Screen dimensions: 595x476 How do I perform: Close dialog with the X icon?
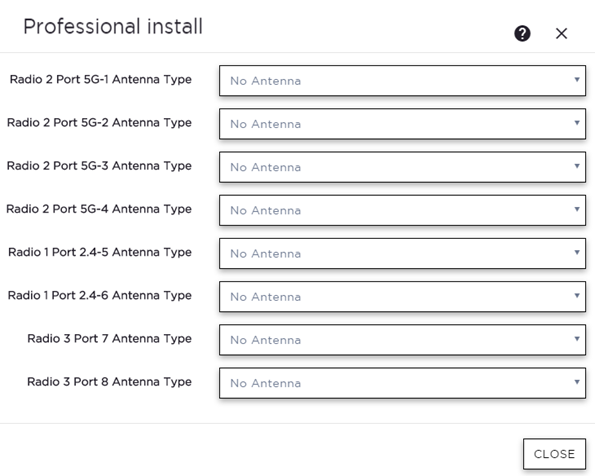(561, 33)
